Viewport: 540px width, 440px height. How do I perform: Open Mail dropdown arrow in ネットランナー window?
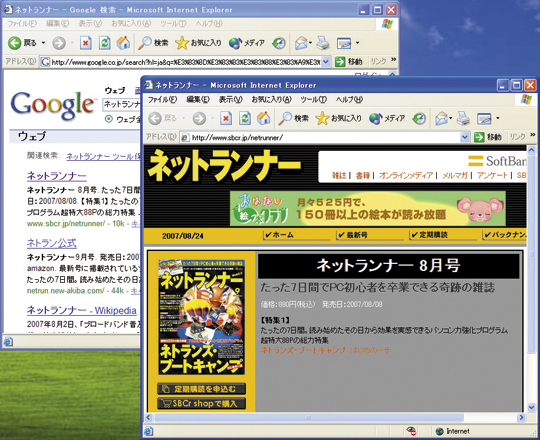coord(451,118)
